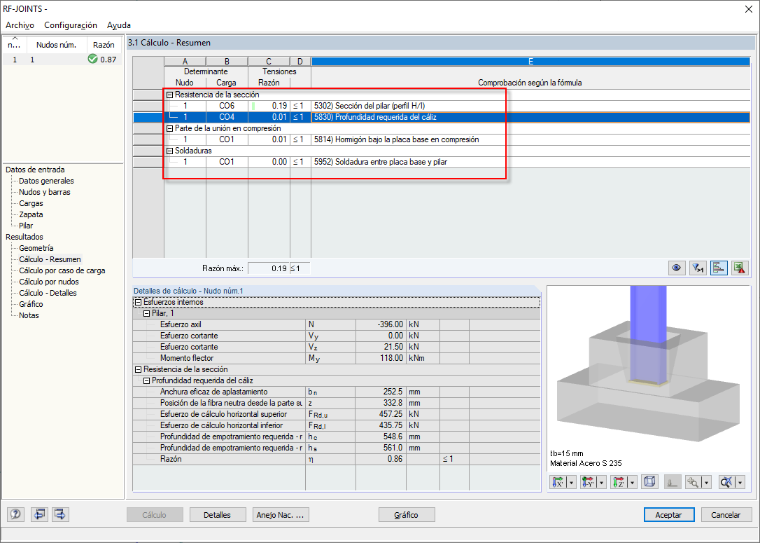Collapse Profundidad requerida del cáliz subsection
760x543 pixels.
[146, 381]
